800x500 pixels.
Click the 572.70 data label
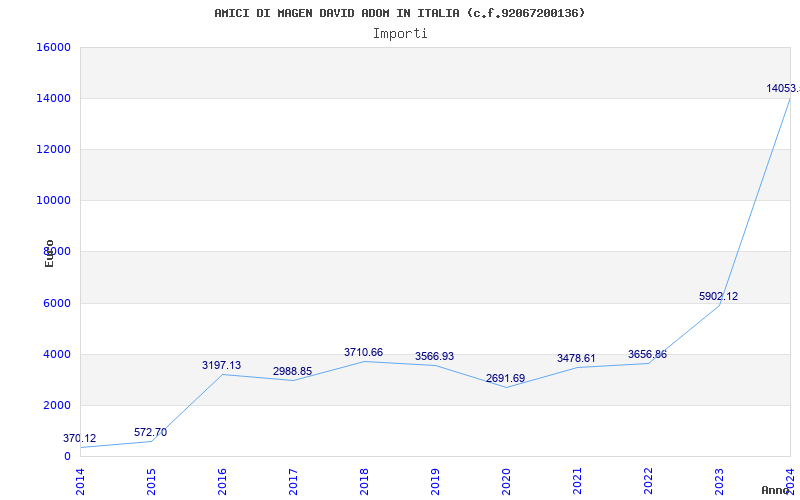point(151,432)
